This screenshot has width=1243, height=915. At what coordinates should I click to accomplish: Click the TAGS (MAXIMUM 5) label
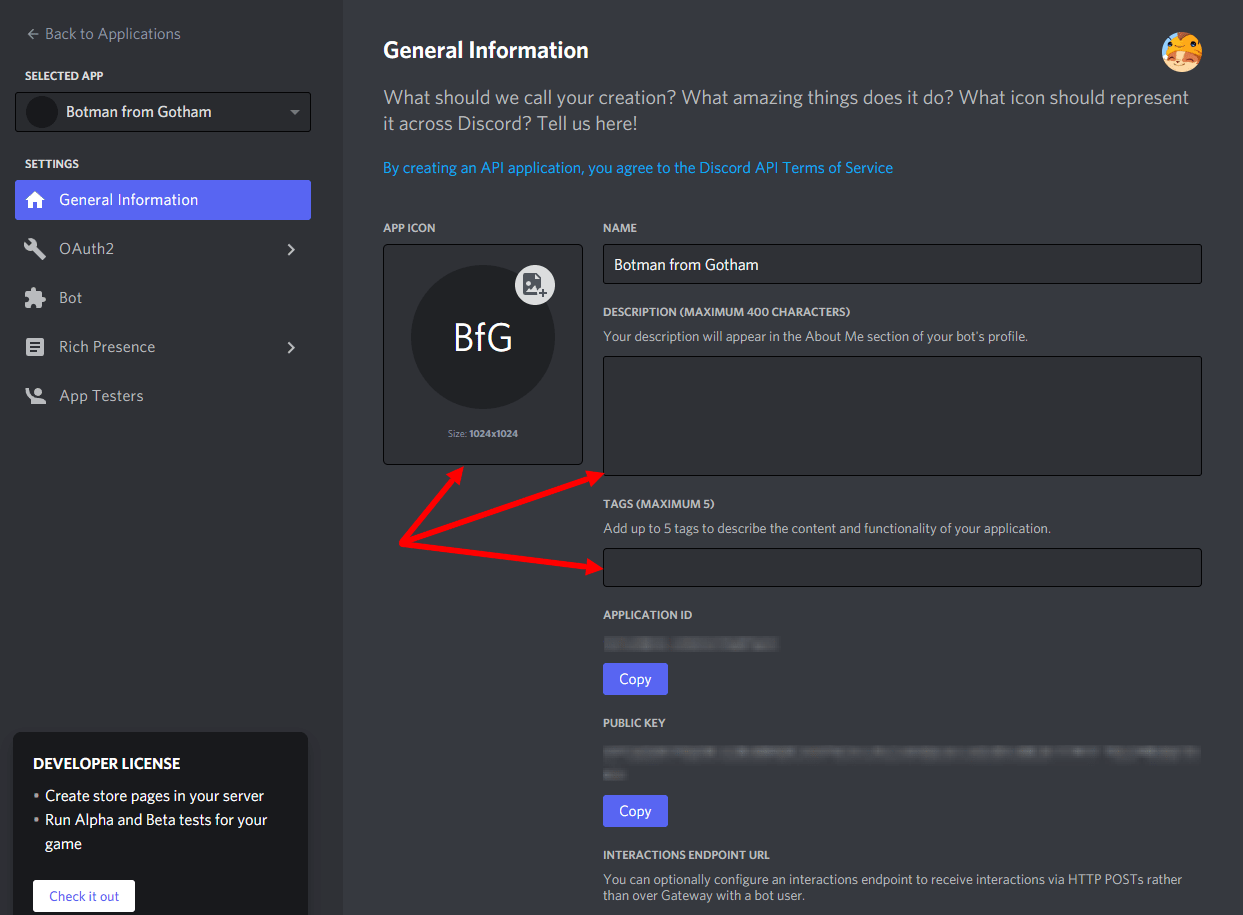click(x=659, y=504)
